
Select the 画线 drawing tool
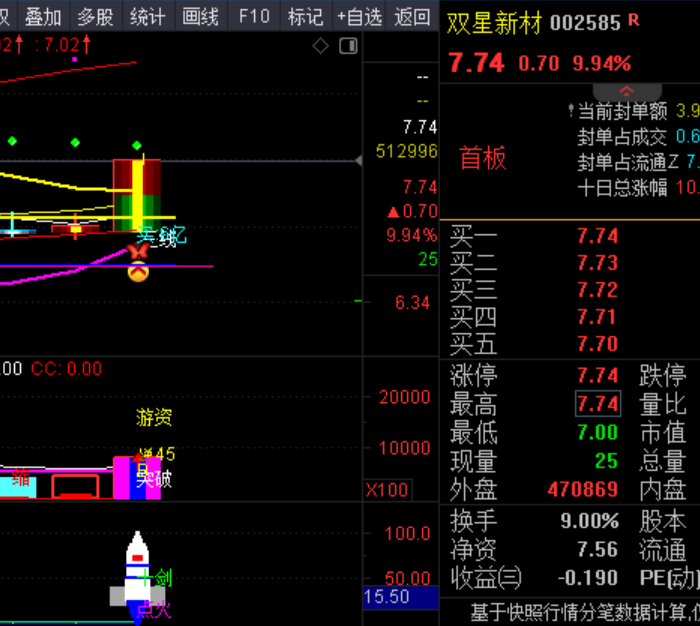[200, 17]
